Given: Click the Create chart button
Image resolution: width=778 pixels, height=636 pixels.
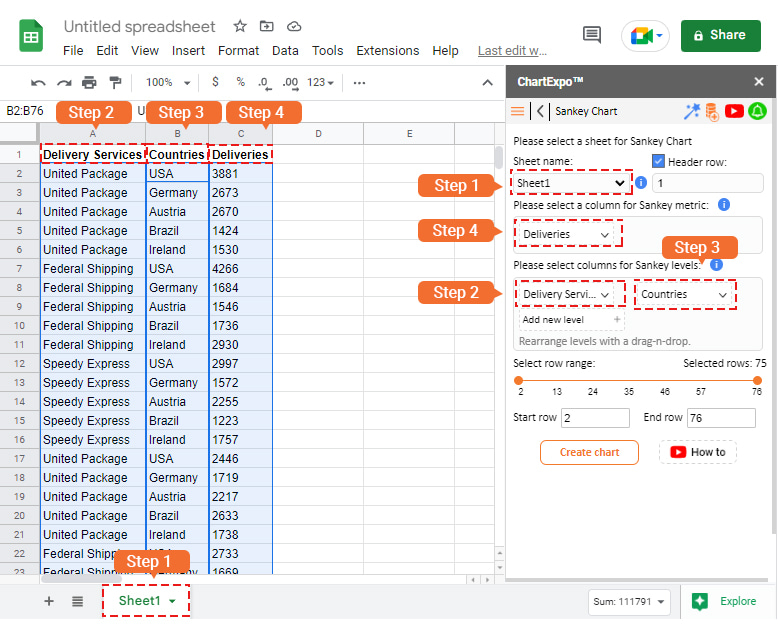Looking at the screenshot, I should [589, 452].
